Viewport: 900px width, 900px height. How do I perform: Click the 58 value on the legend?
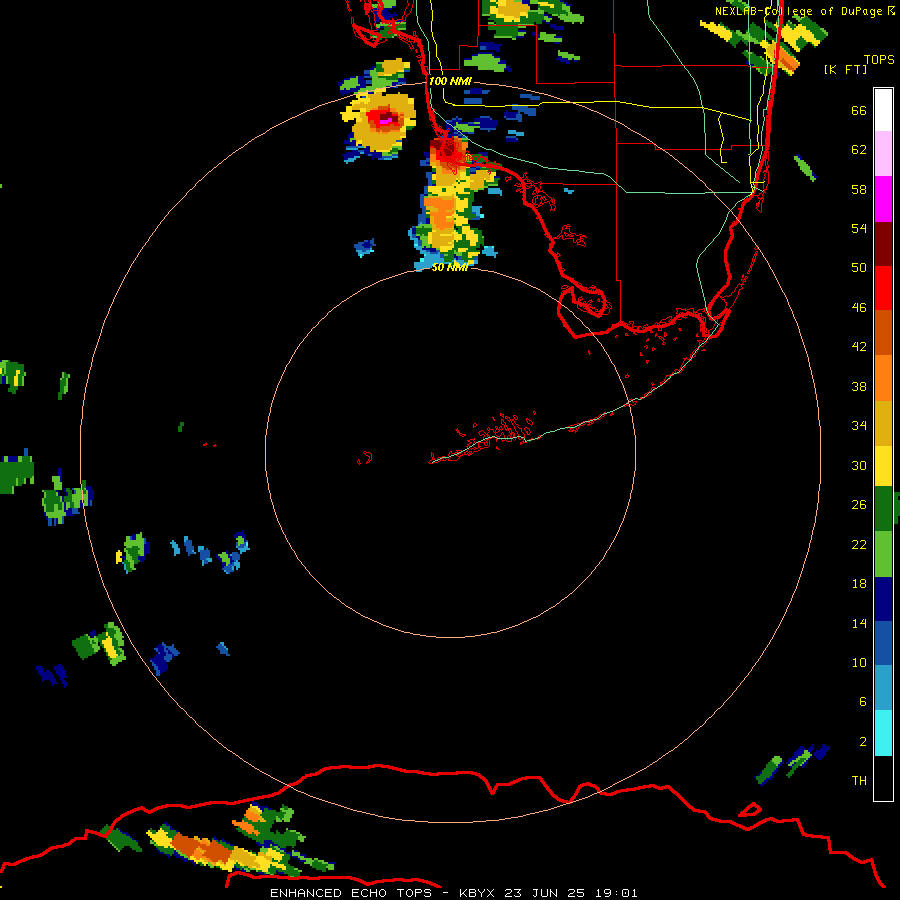pos(859,189)
